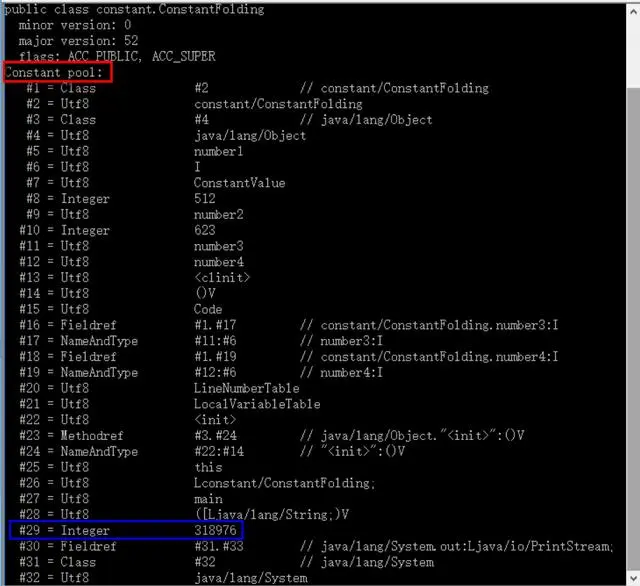
Task: Click the '#2 = Utf8' entry
Action: tap(58, 104)
